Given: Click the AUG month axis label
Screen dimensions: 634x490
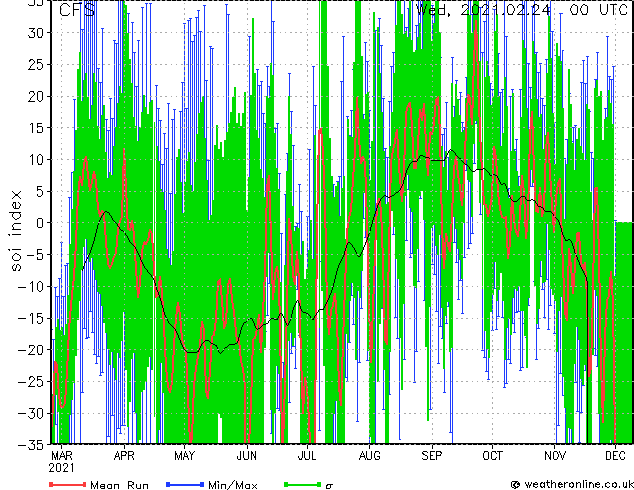Looking at the screenshot, I should coord(370,456).
